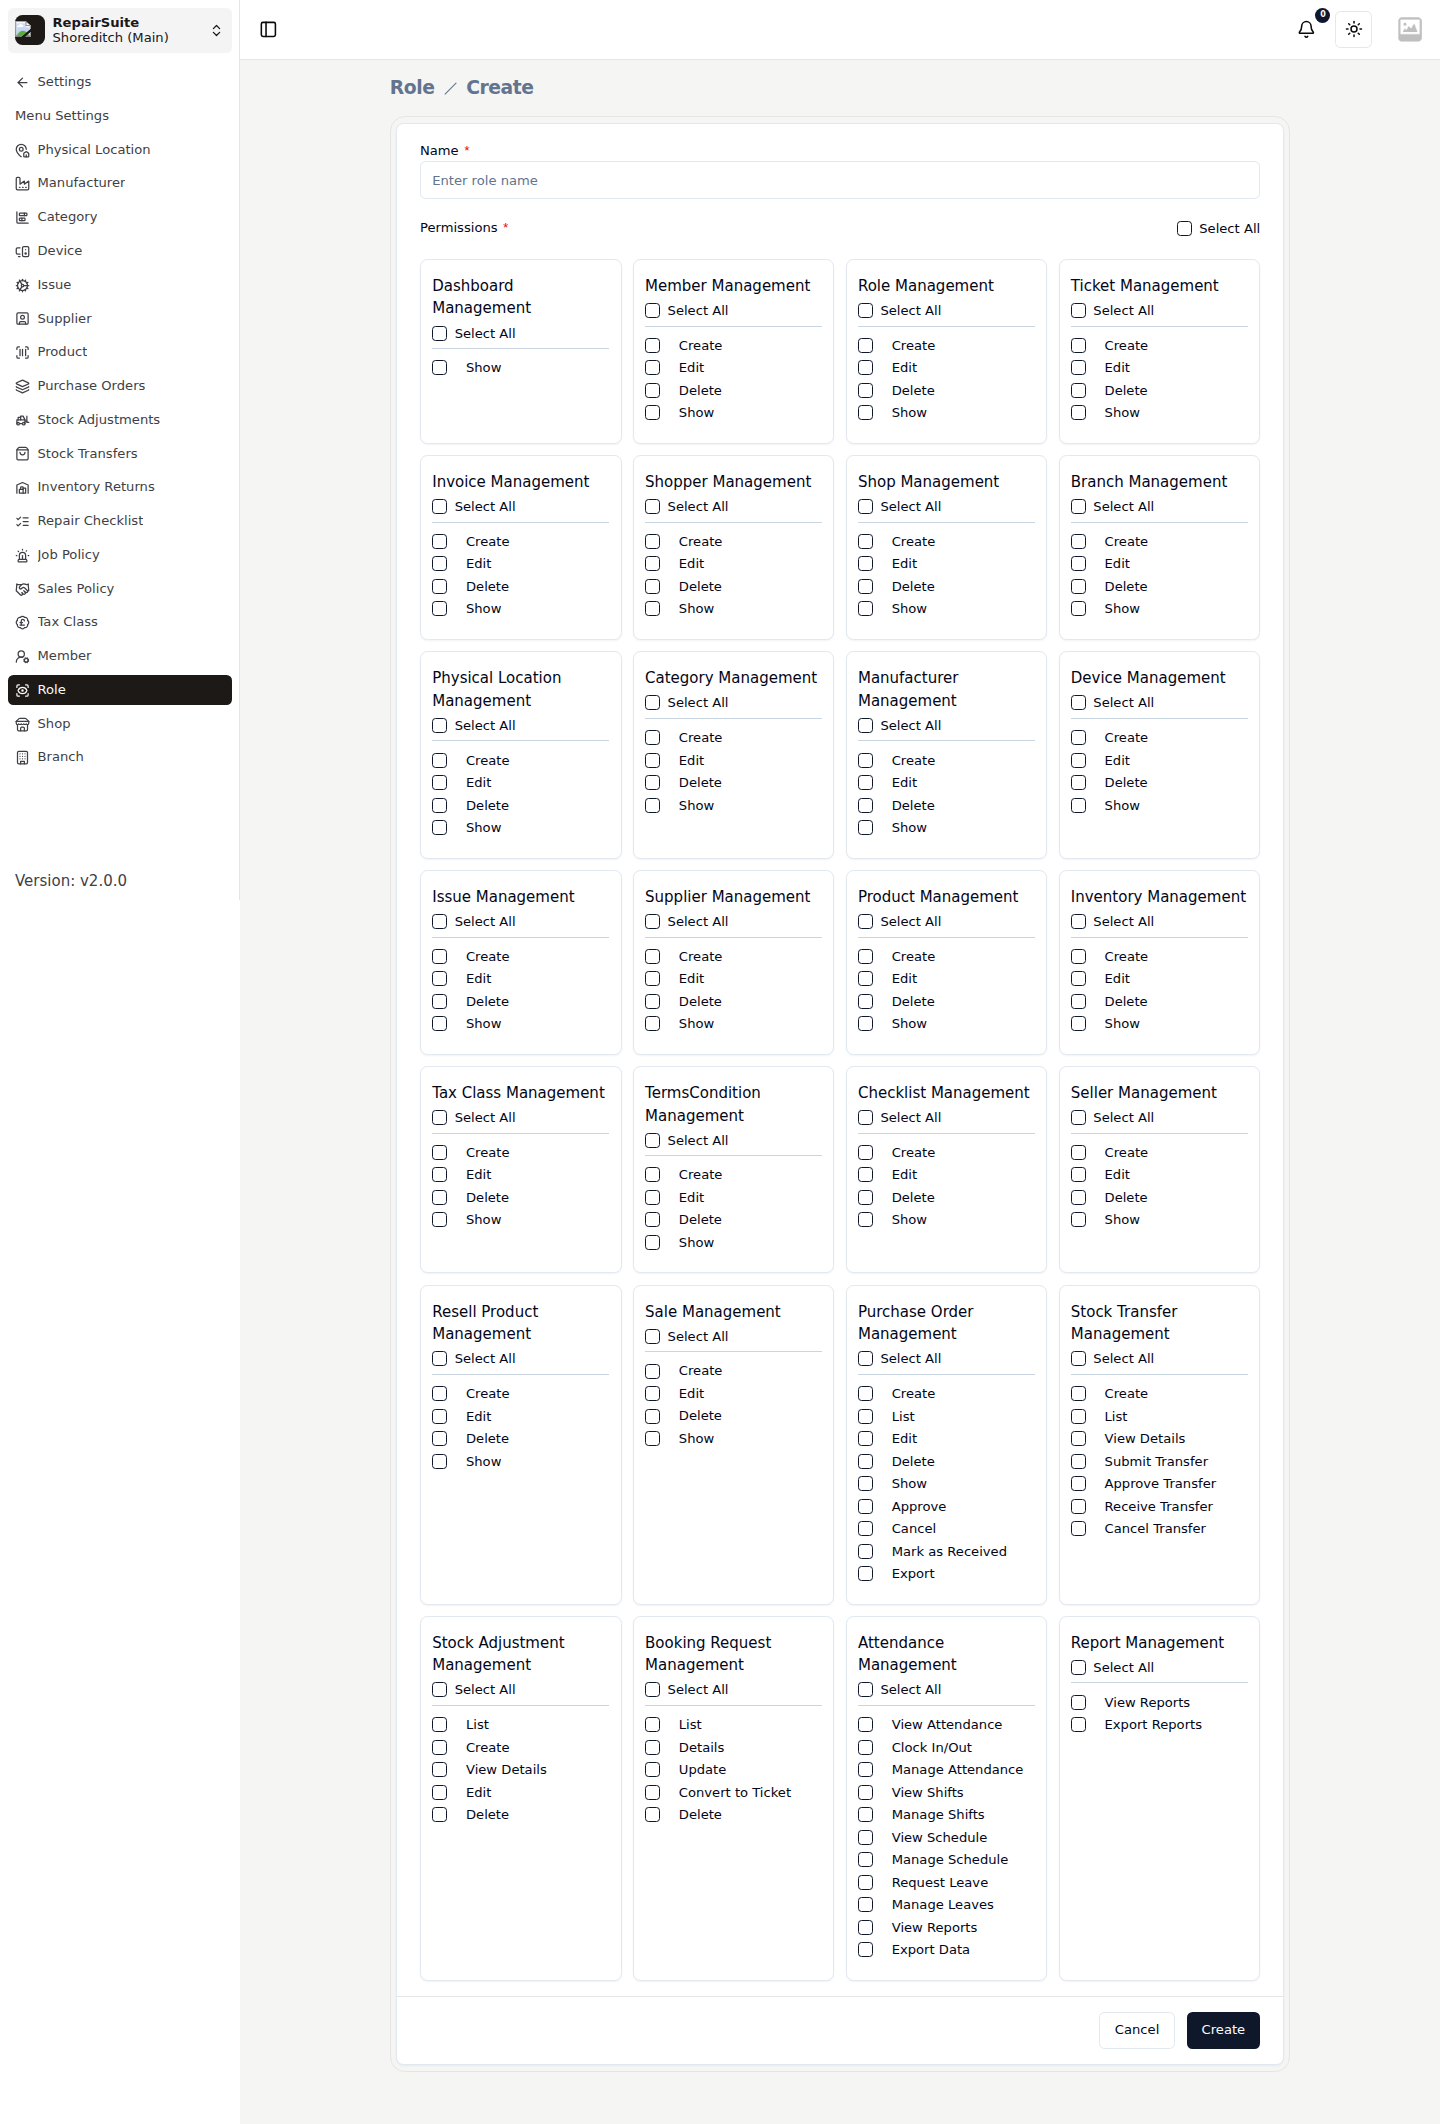Enable Clock In/Out under Attendance Management

click(865, 1748)
